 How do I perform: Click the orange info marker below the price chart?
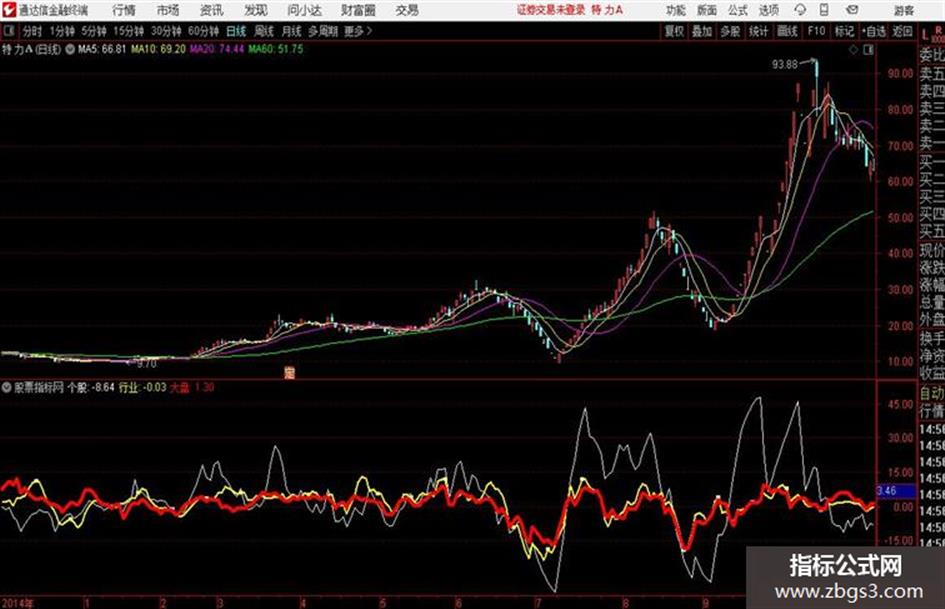point(290,373)
